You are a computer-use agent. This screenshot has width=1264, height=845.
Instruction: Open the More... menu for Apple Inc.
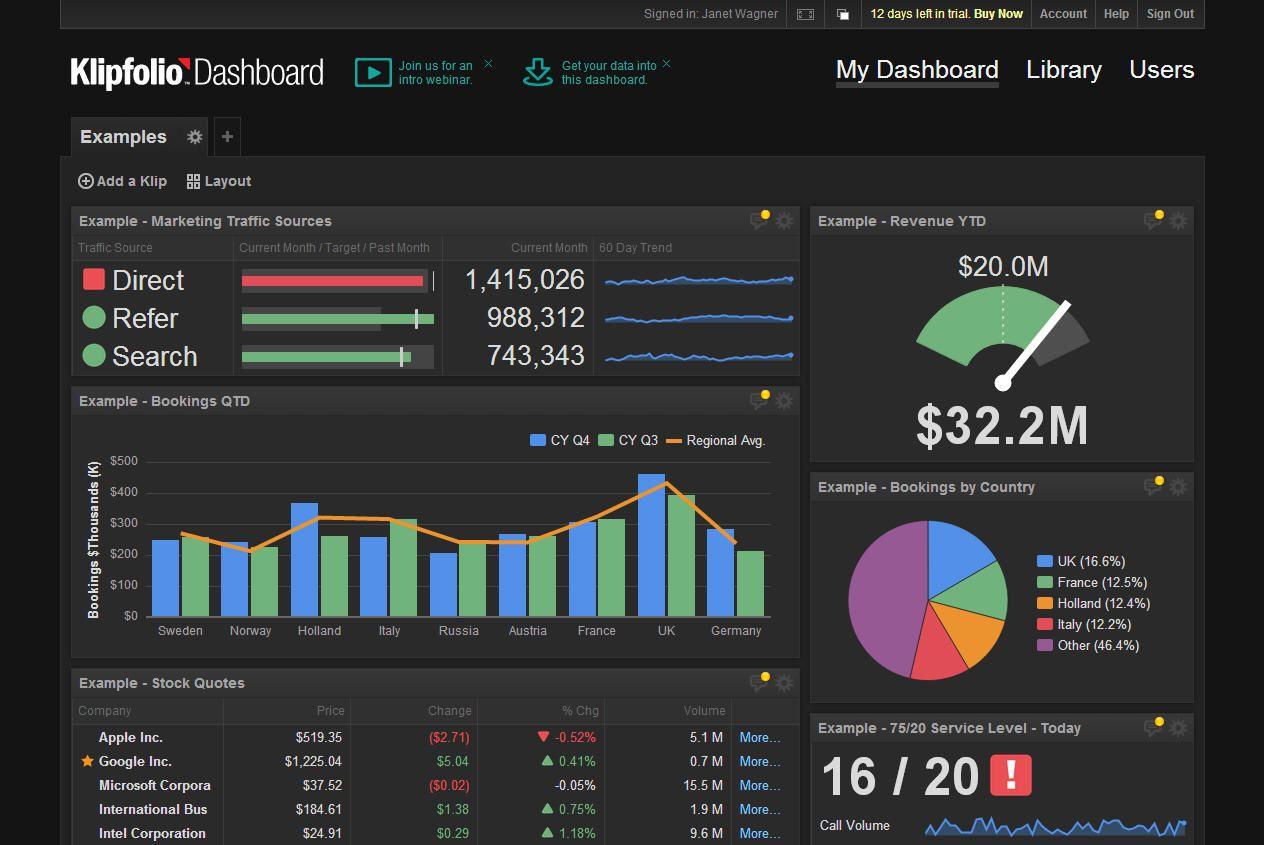pos(761,737)
